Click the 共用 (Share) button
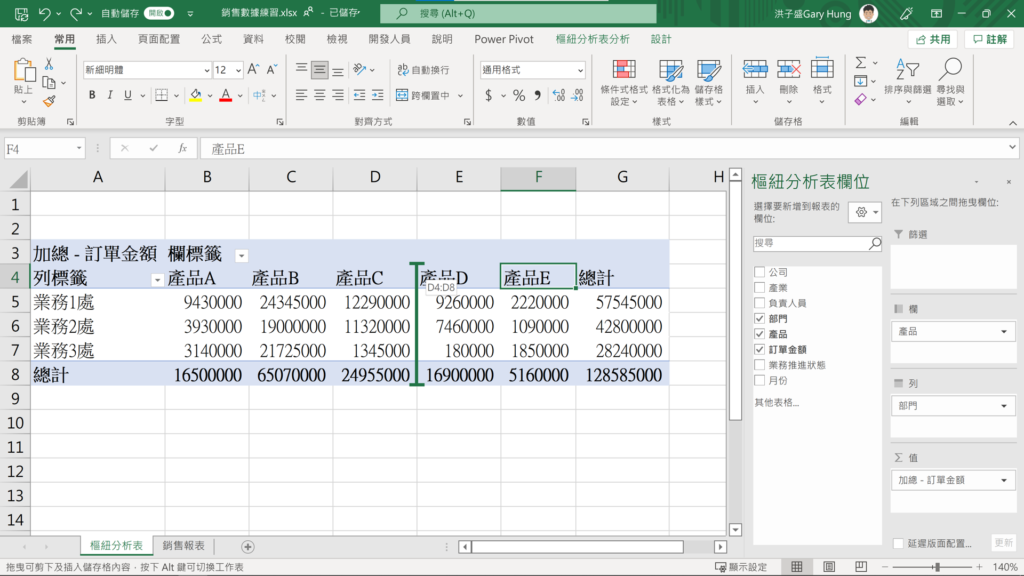This screenshot has height=576, width=1024. coord(933,40)
